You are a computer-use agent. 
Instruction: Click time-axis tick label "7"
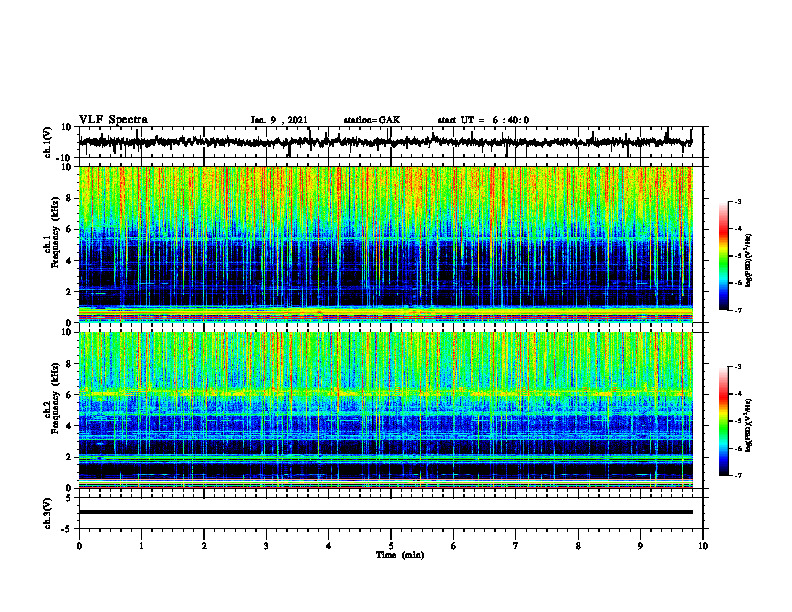pos(516,546)
